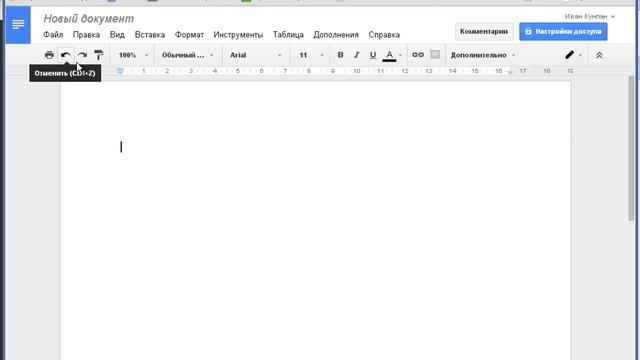Collapse the menus with double chevron
The height and width of the screenshot is (360, 640).
599,55
